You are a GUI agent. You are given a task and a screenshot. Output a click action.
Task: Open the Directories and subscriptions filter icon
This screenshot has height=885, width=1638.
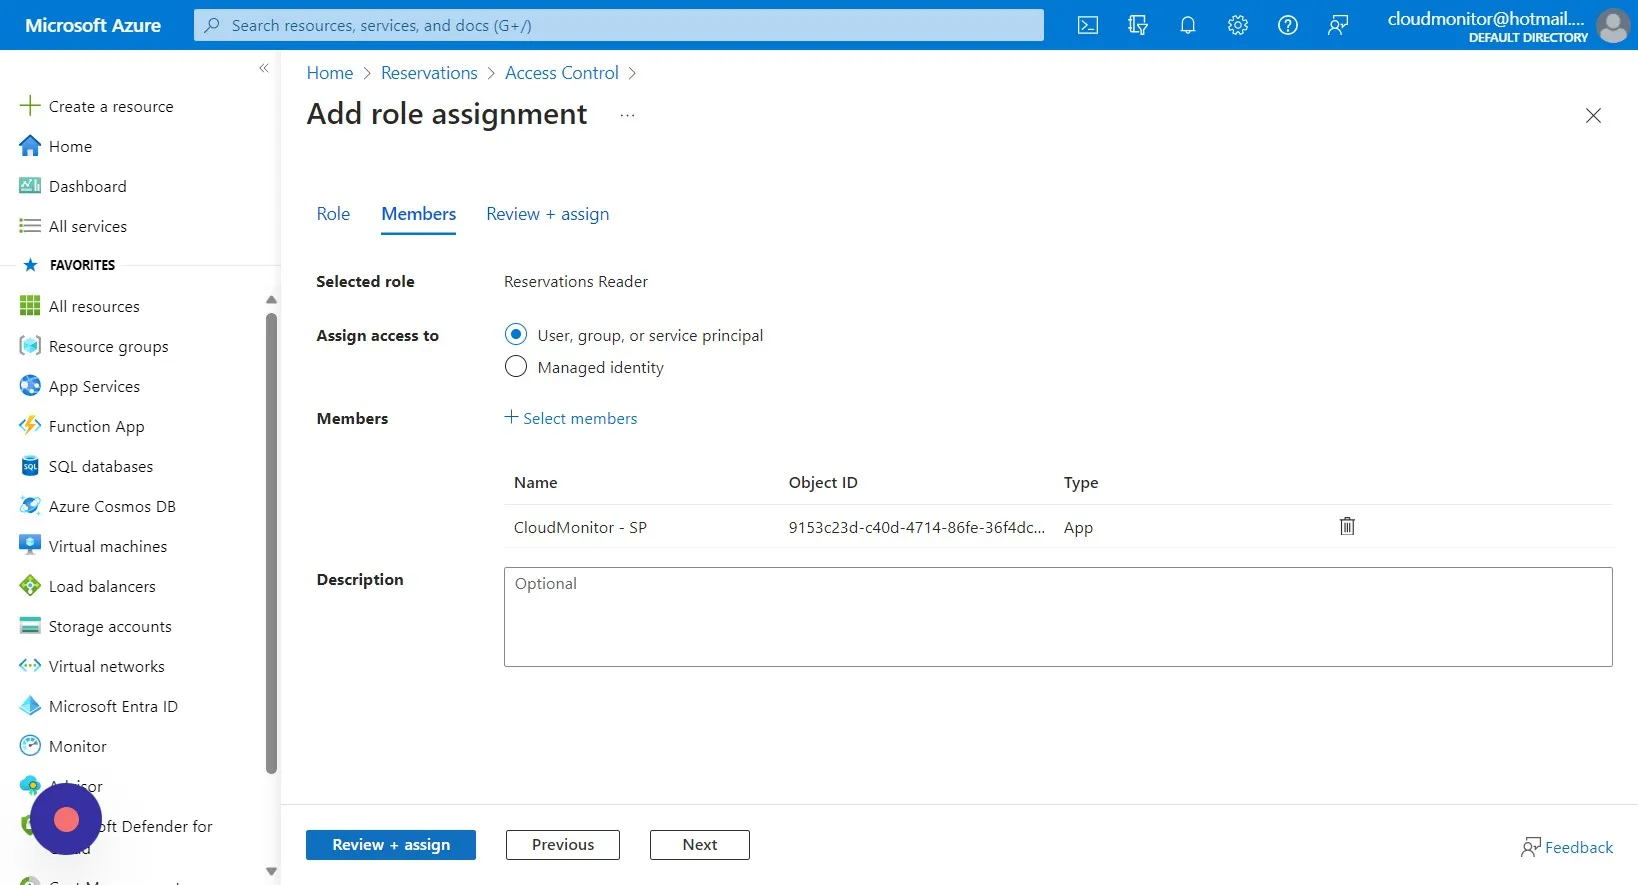point(1138,25)
